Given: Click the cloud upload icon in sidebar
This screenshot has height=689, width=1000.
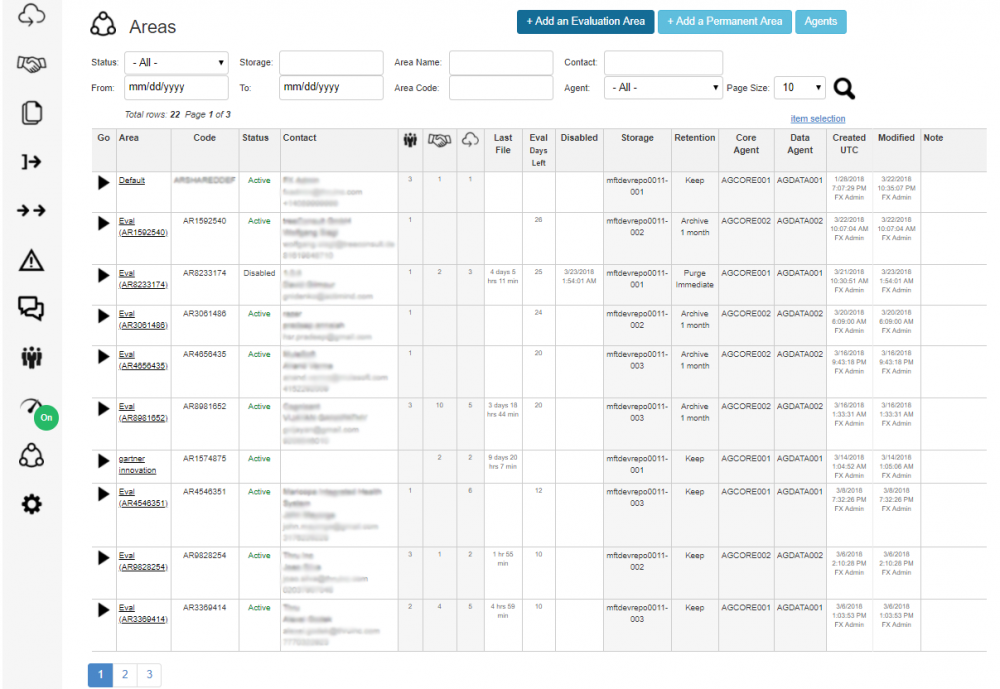Looking at the screenshot, I should click(32, 15).
